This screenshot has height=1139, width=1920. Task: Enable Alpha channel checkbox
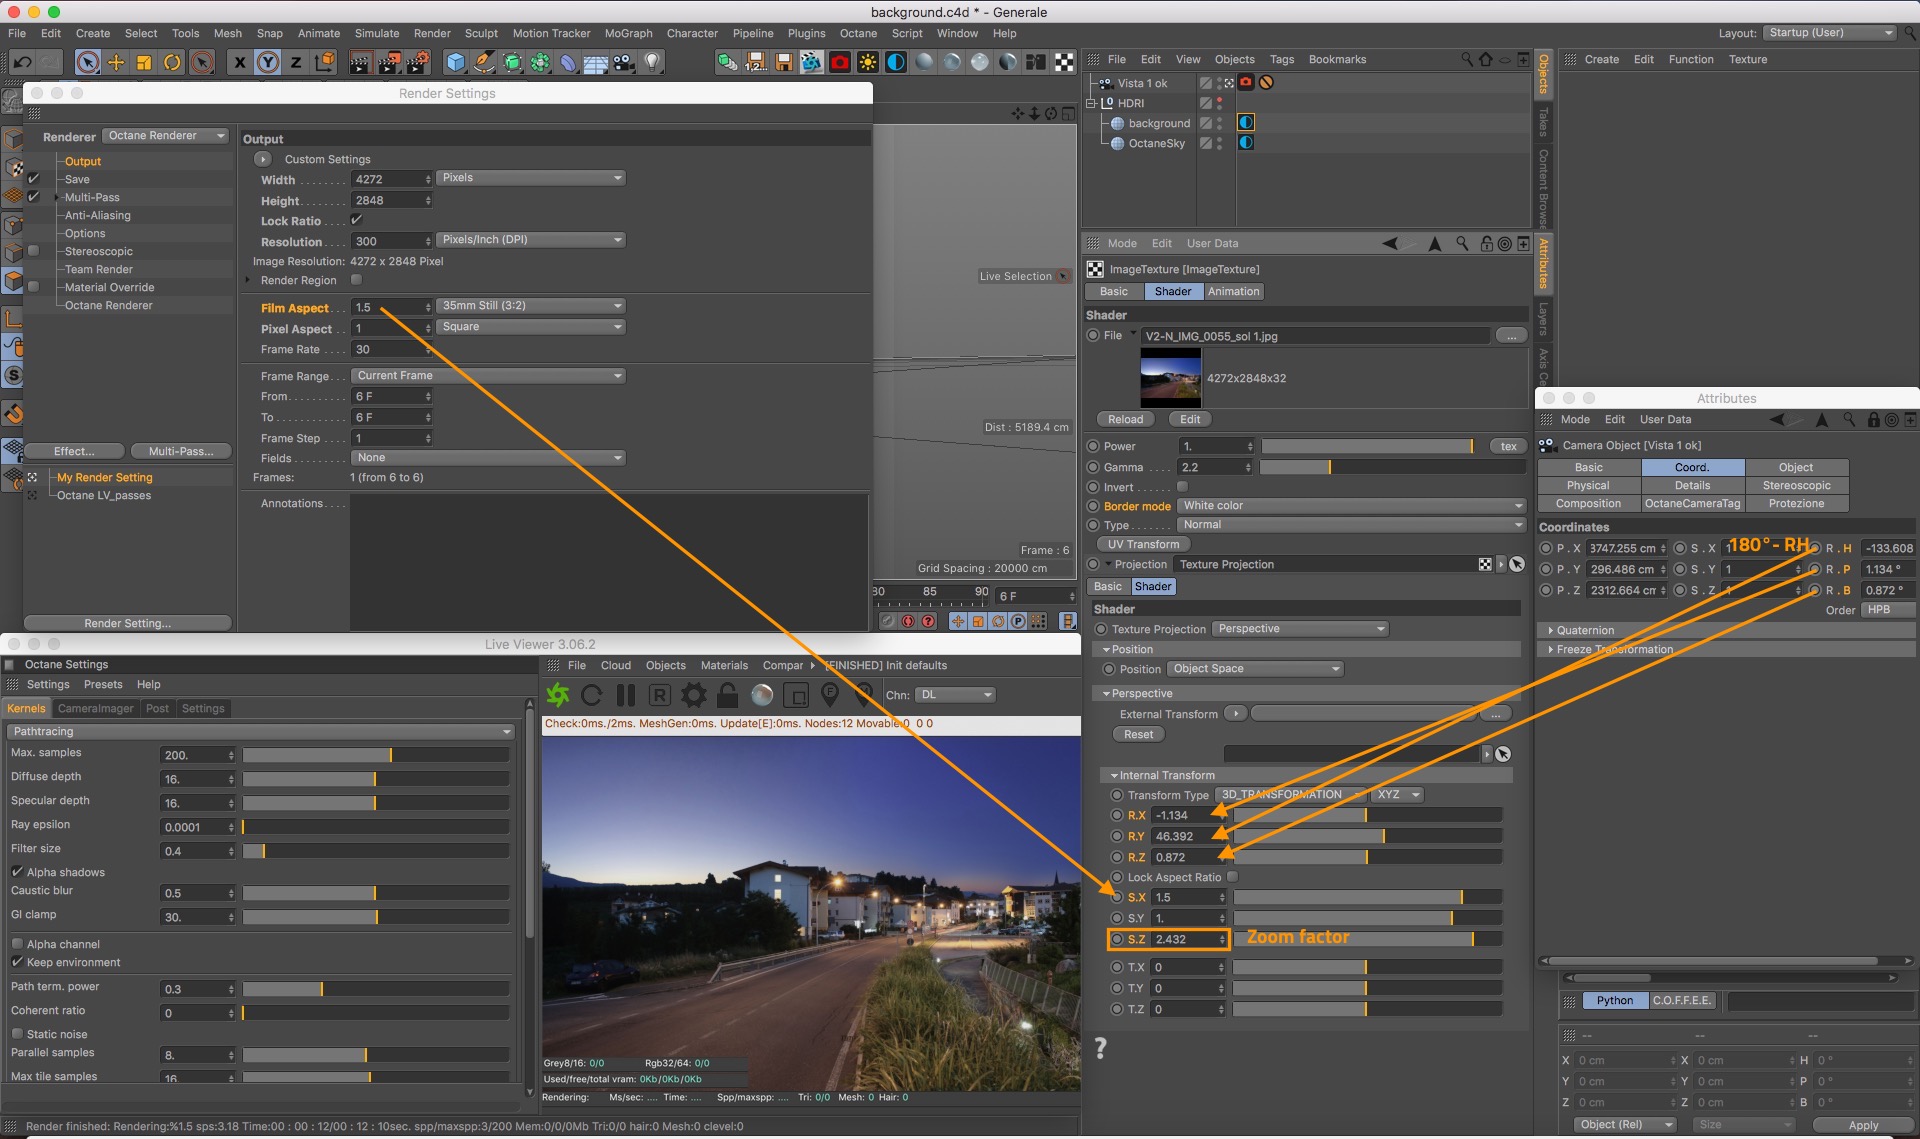pos(17,944)
